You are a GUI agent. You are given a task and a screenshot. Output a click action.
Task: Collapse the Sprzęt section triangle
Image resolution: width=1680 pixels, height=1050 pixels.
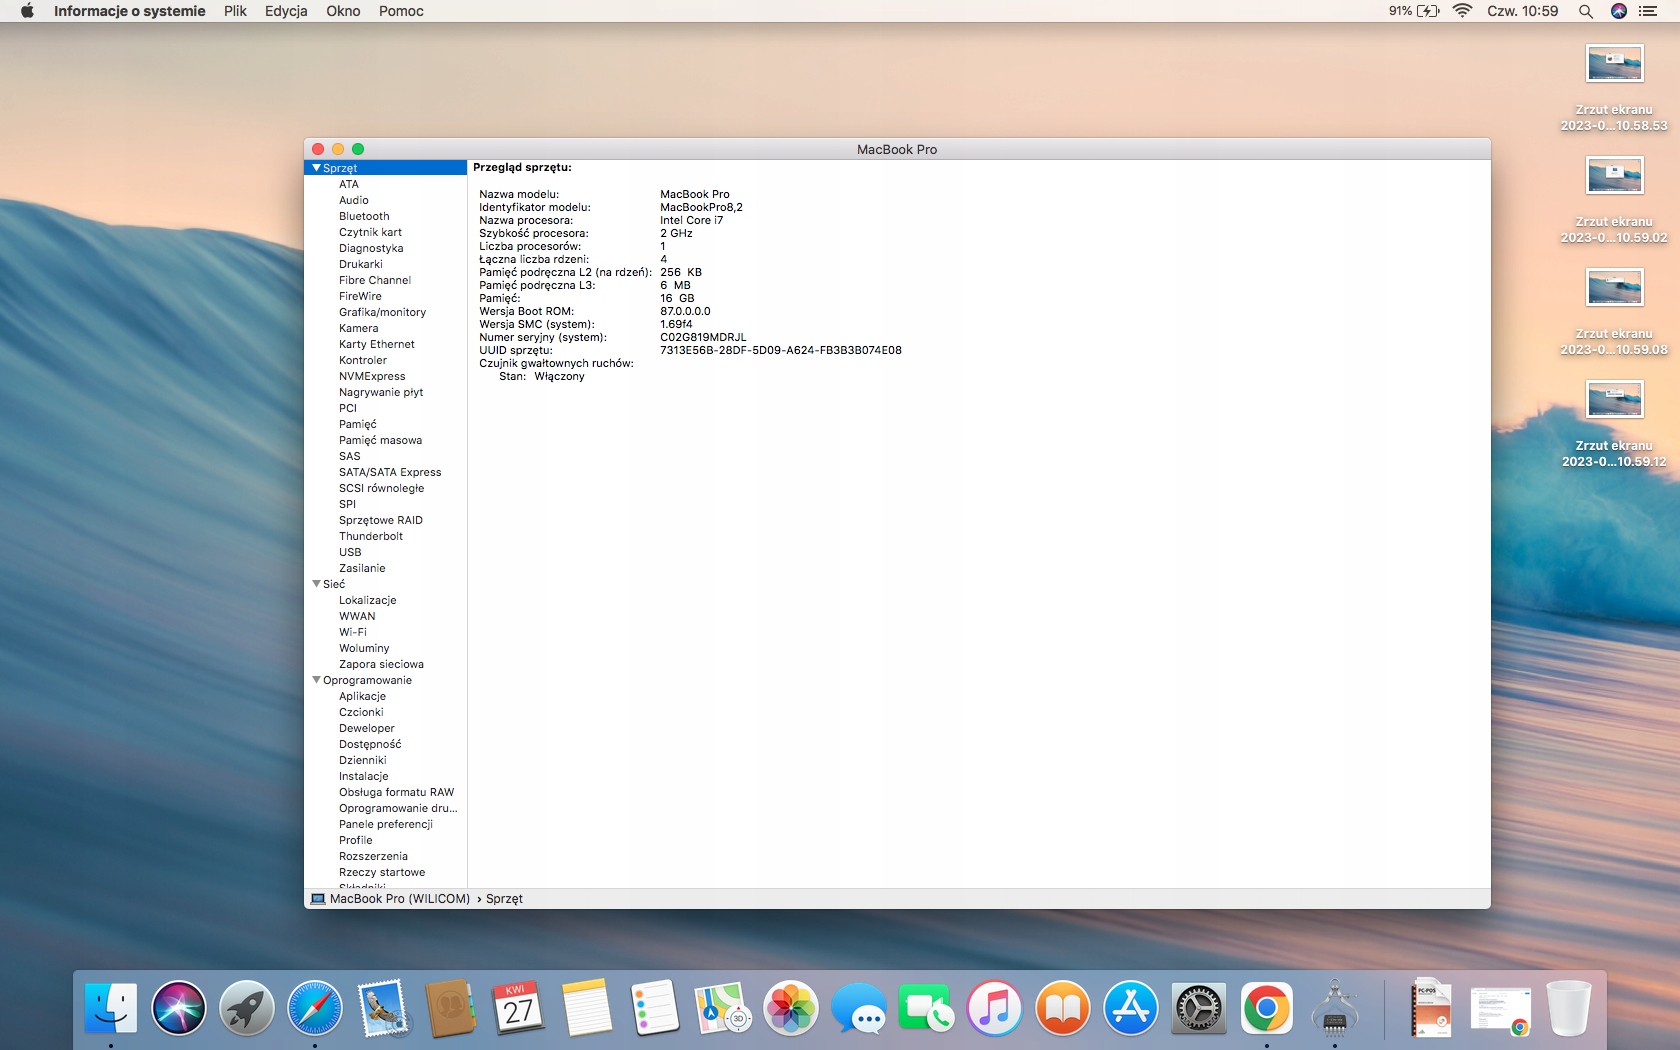point(316,168)
